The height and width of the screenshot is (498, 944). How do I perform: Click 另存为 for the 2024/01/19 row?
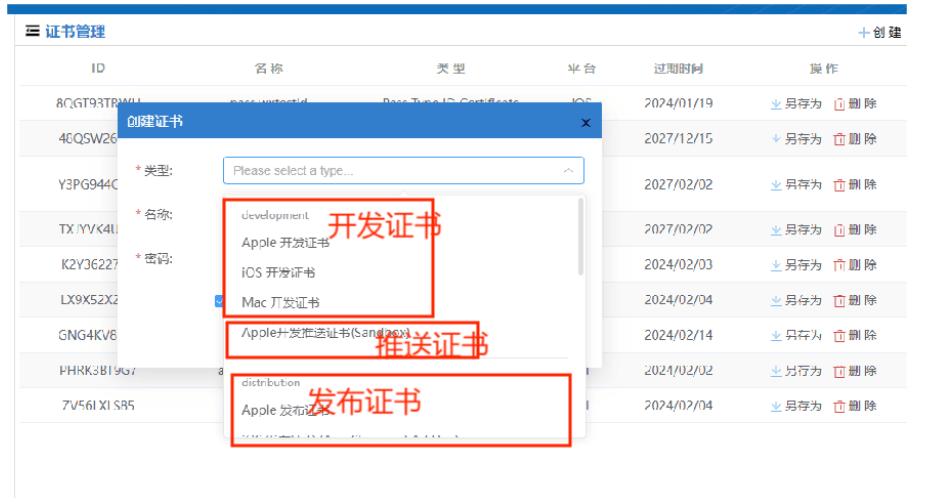(x=796, y=104)
